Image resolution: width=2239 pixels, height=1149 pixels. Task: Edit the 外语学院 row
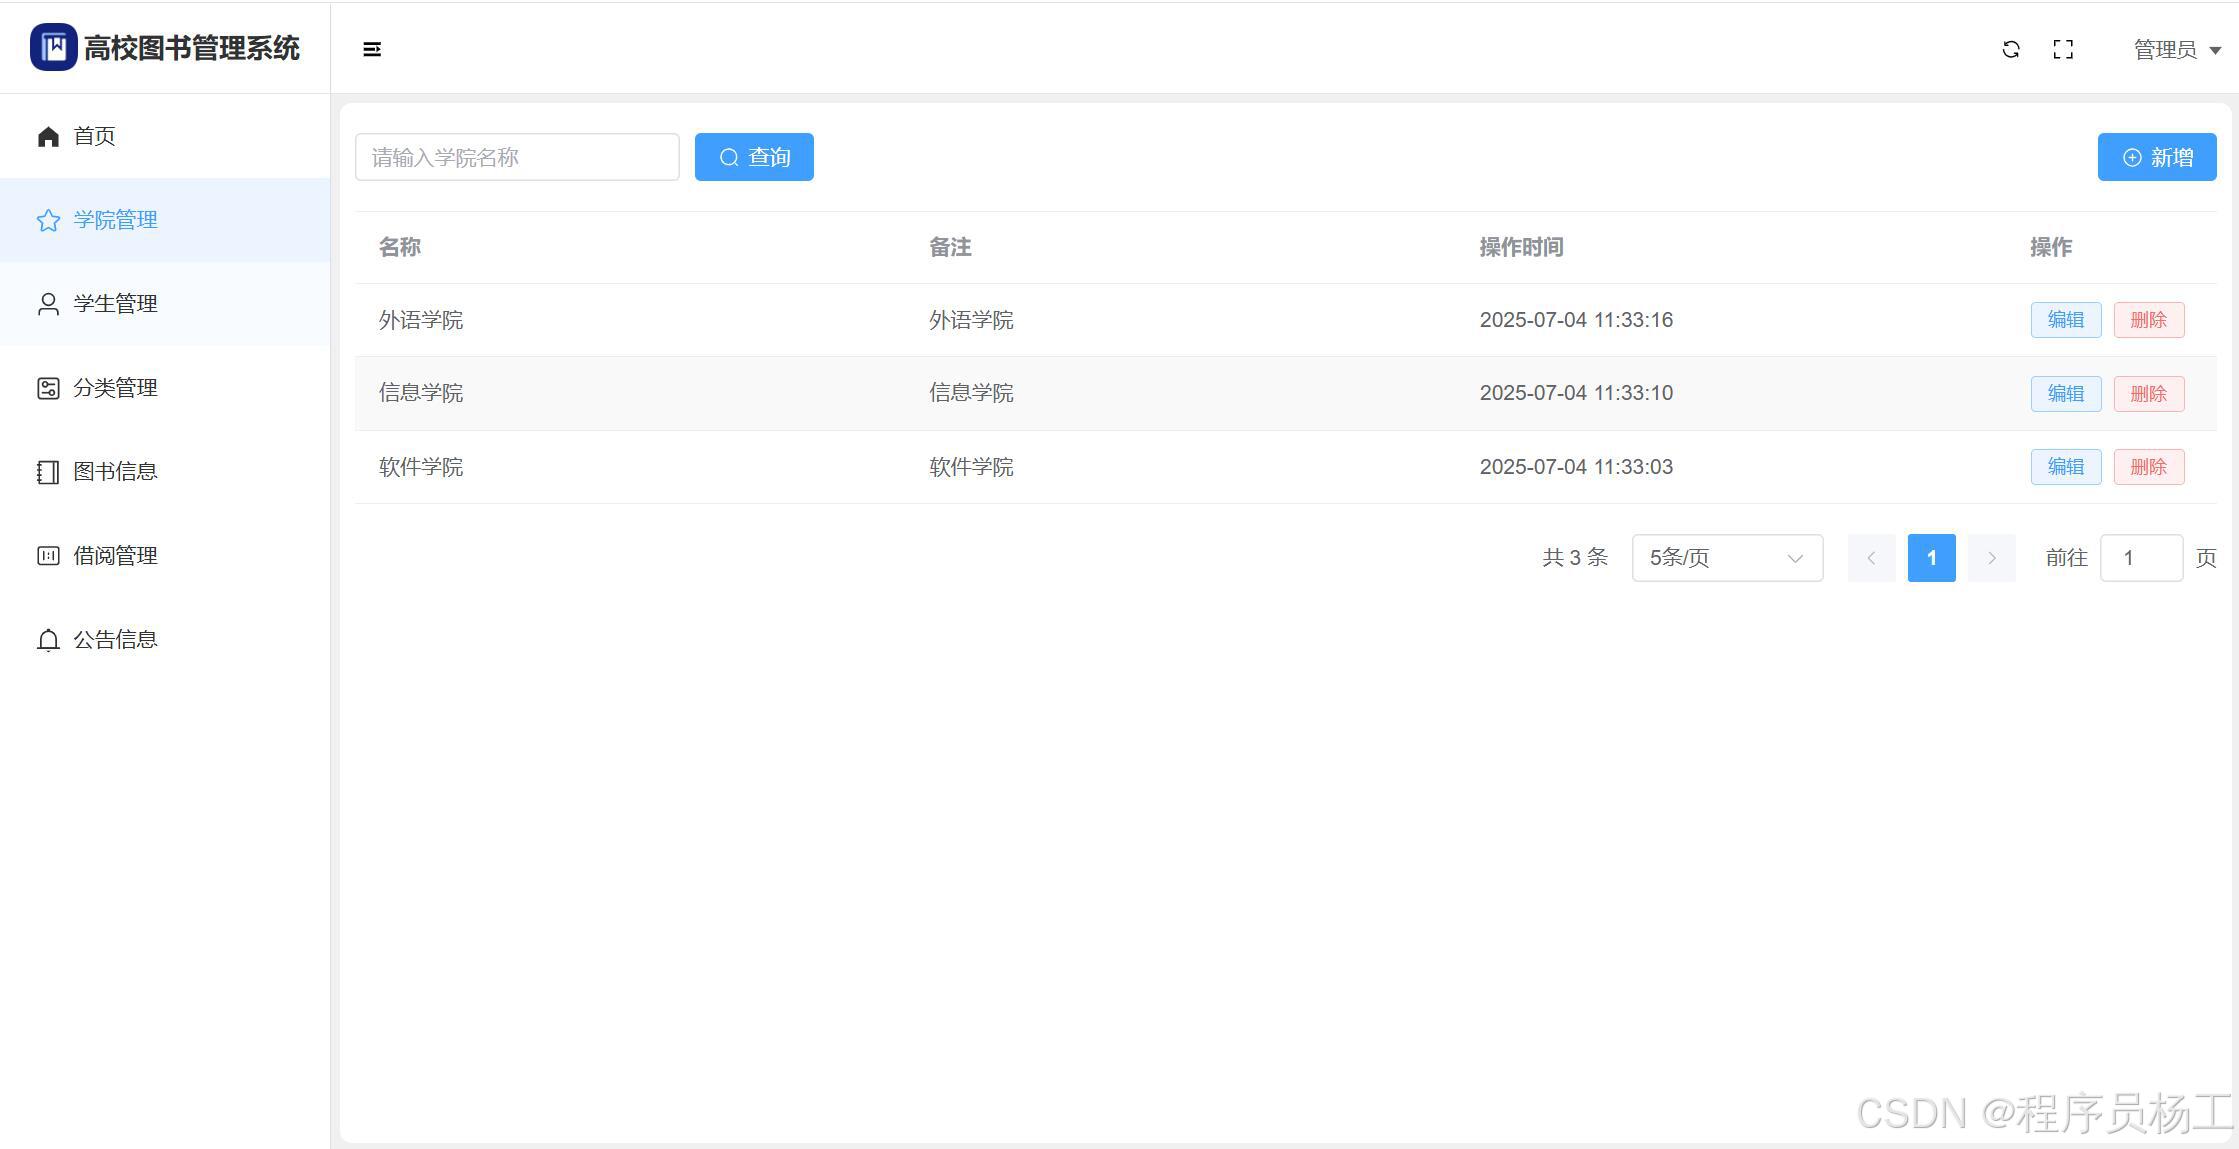2065,320
